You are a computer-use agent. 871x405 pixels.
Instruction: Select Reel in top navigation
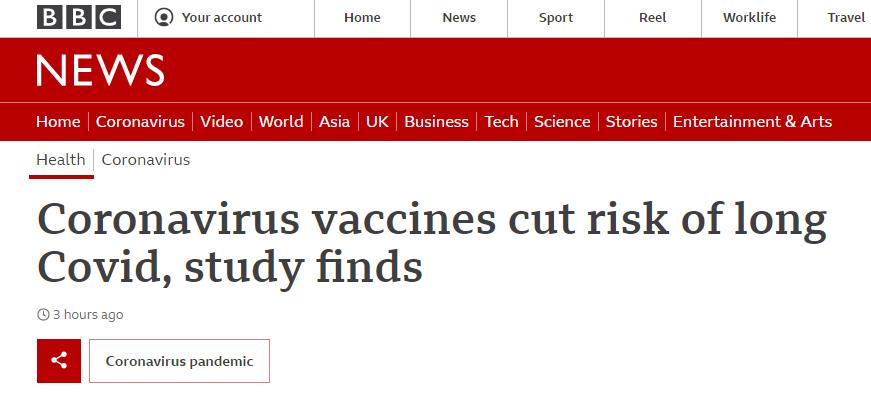point(653,18)
